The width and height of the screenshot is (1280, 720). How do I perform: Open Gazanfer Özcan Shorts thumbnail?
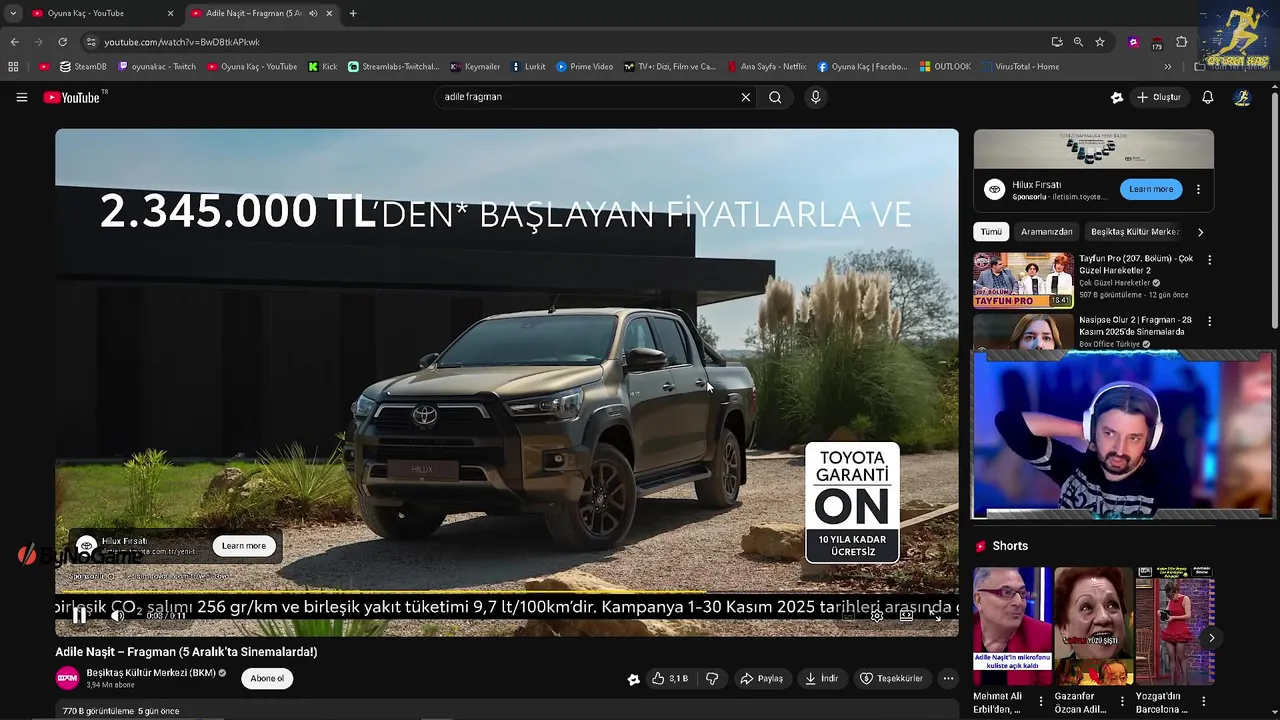point(1093,626)
